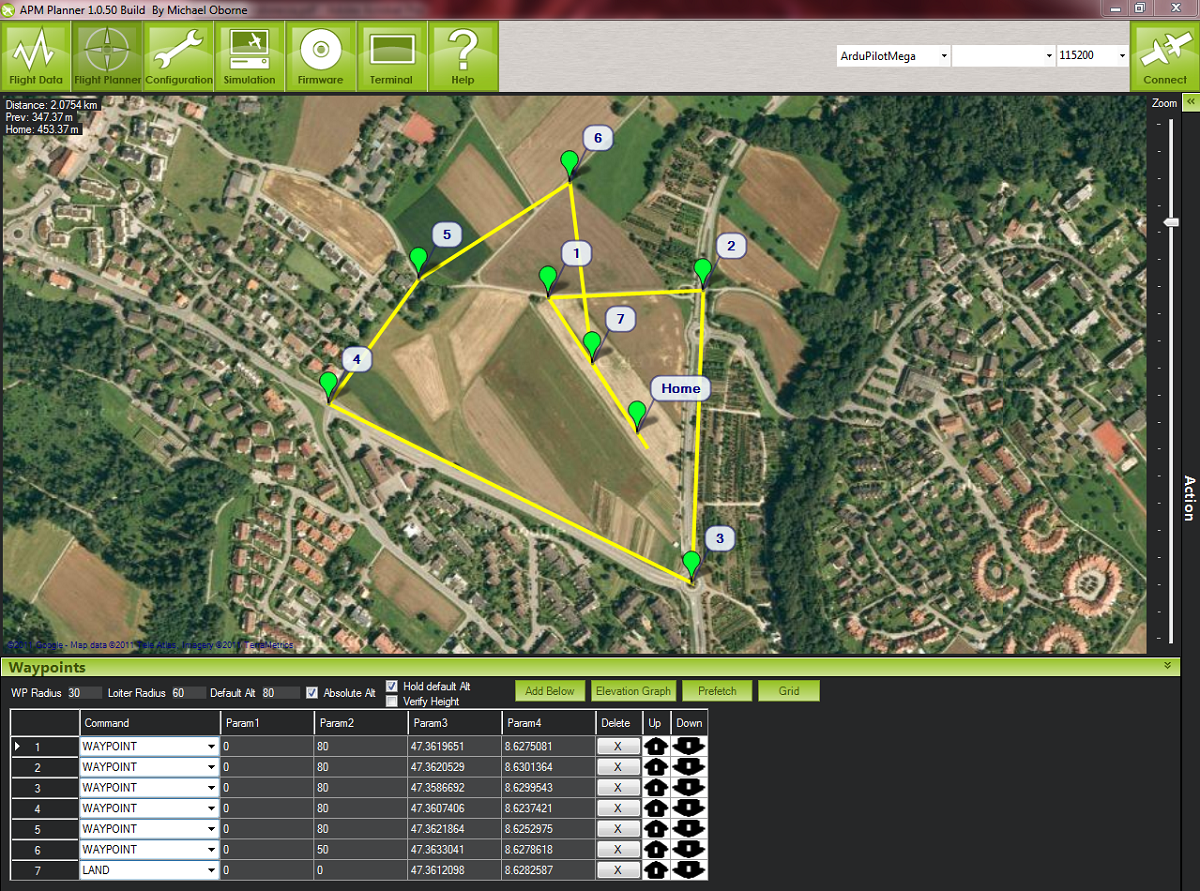Open the LAND command dropdown in row 7
This screenshot has height=891, width=1200.
(x=211, y=870)
